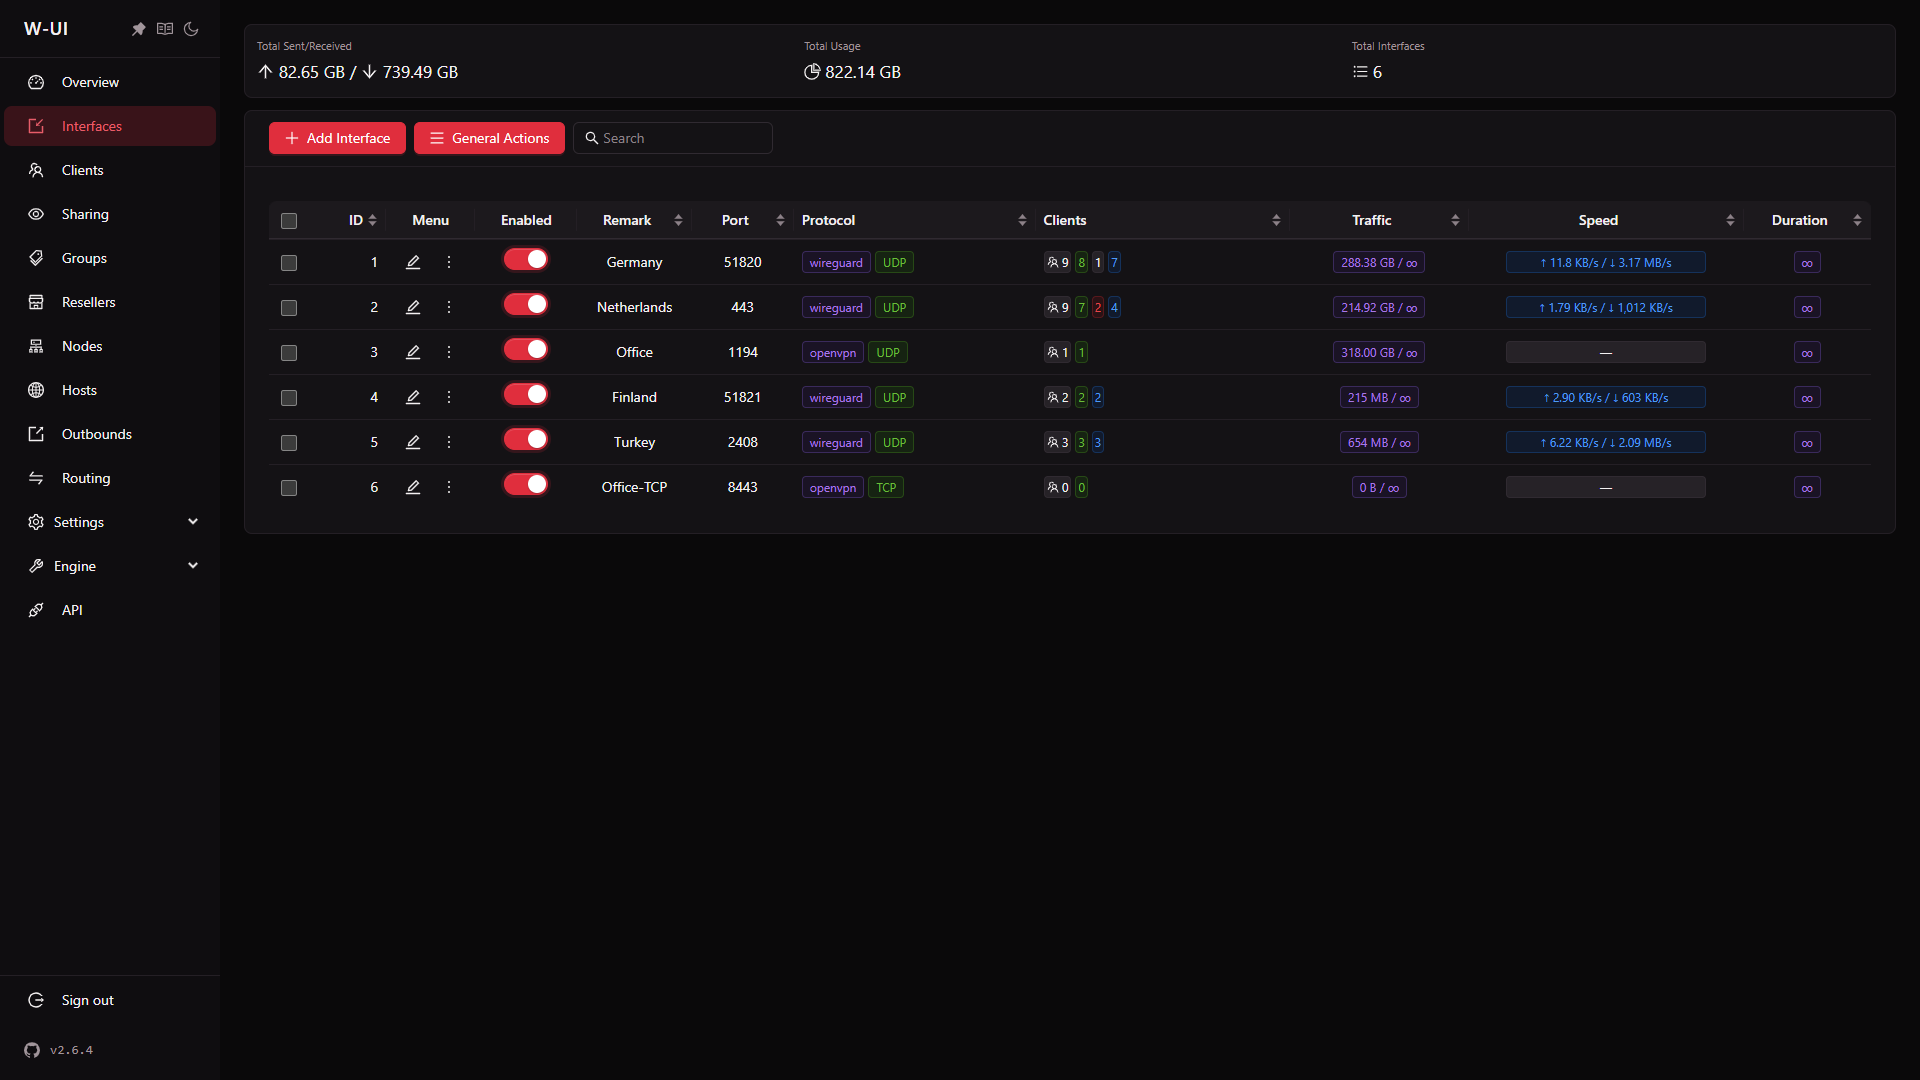
Task: Open the three-dot menu for Office-TCP row
Action: tap(449, 487)
